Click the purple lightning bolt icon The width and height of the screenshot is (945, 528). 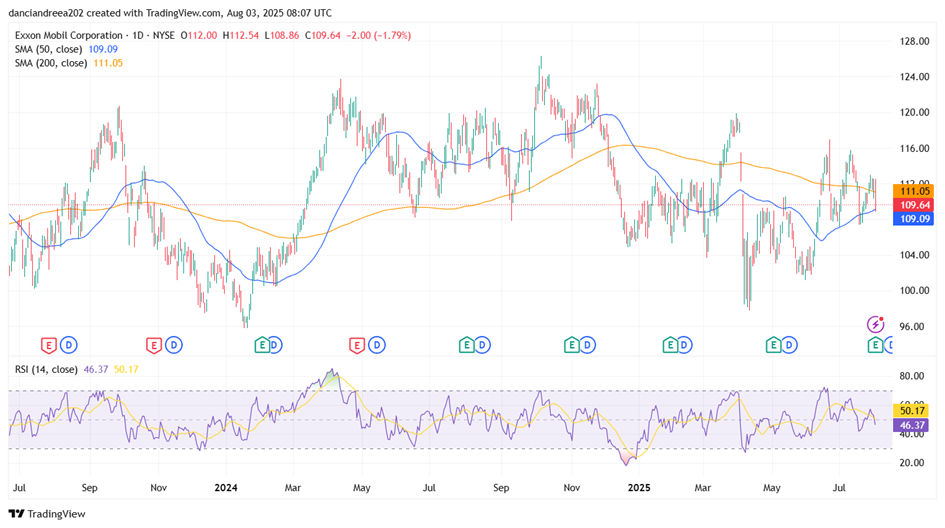point(876,324)
